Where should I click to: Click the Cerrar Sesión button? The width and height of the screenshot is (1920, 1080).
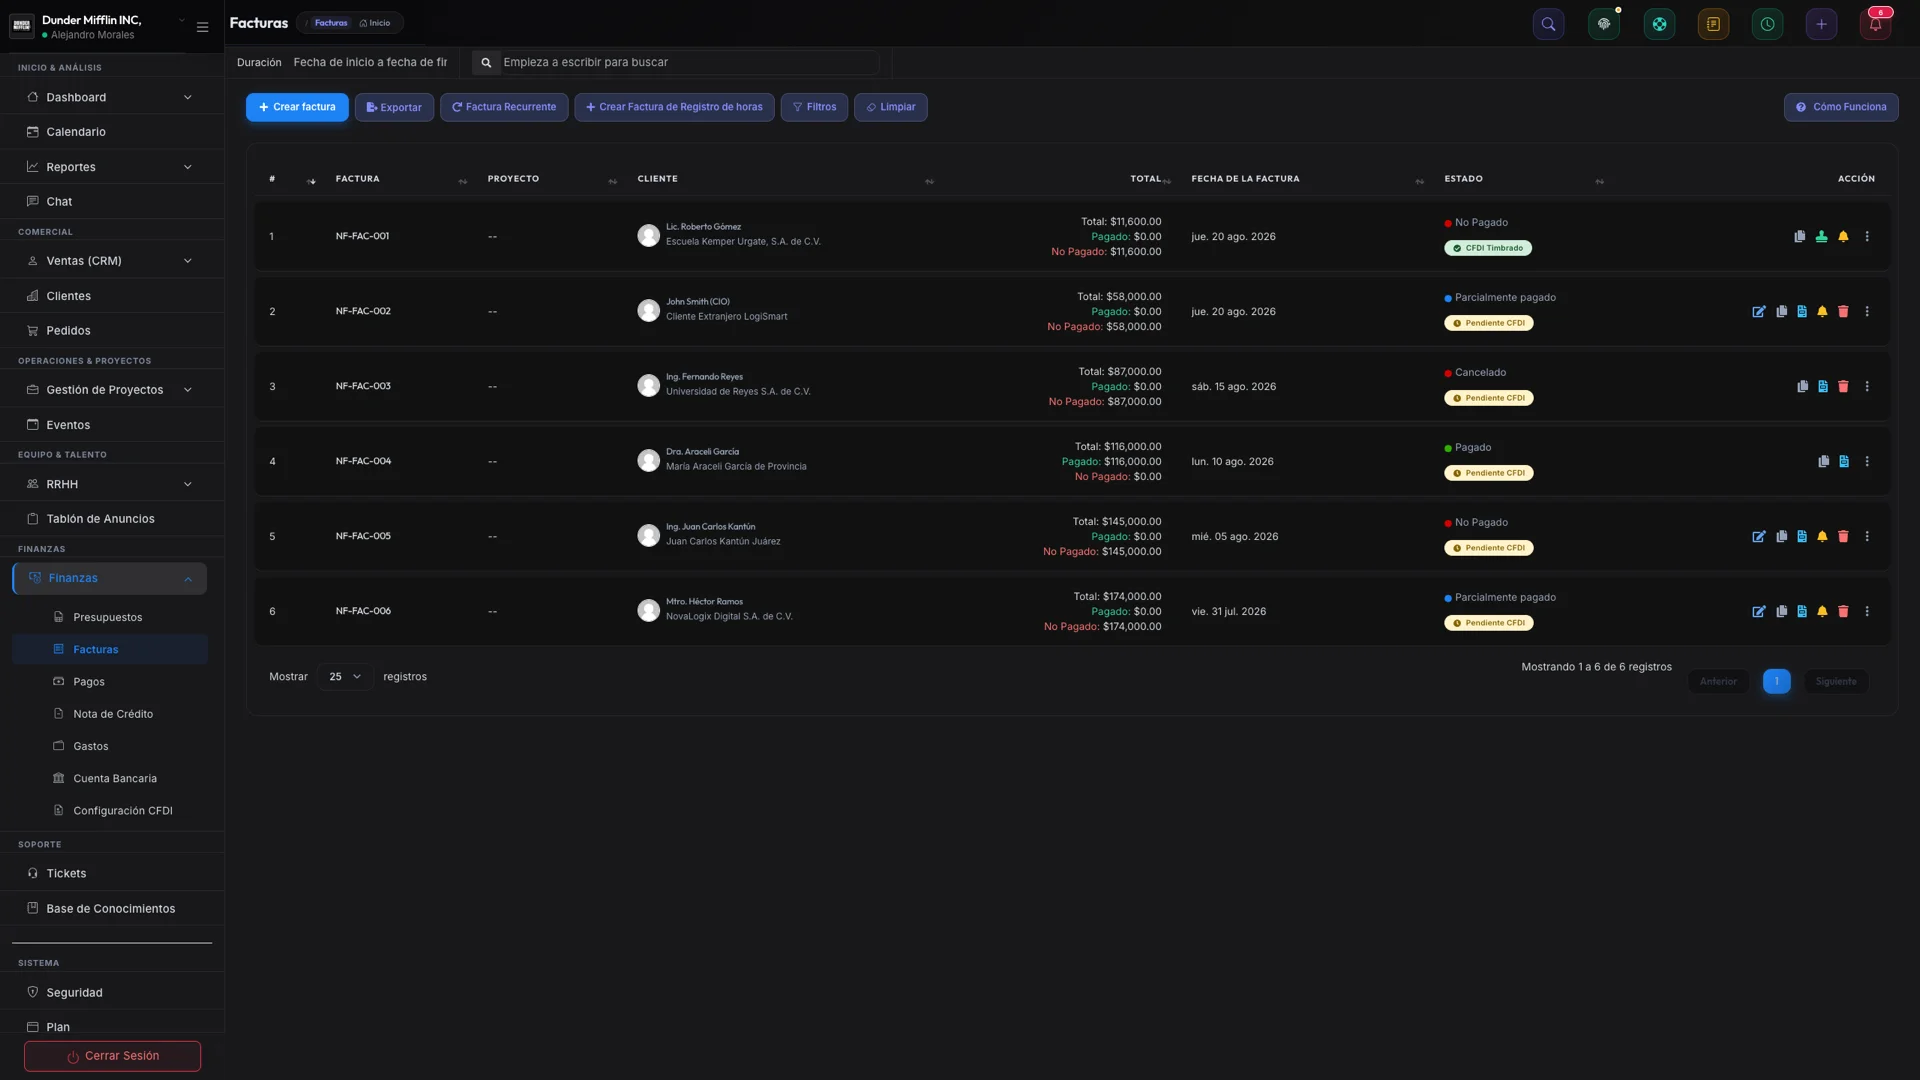[x=112, y=1056]
